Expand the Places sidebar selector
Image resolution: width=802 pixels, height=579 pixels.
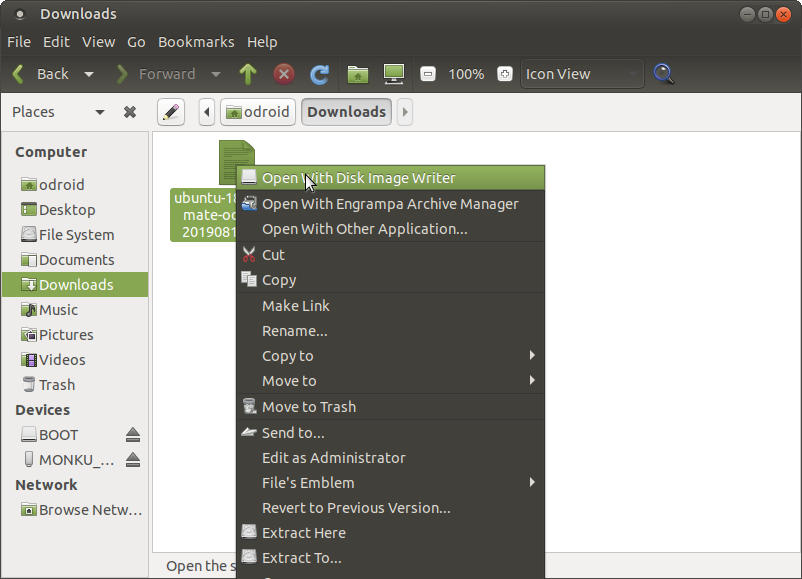click(99, 112)
